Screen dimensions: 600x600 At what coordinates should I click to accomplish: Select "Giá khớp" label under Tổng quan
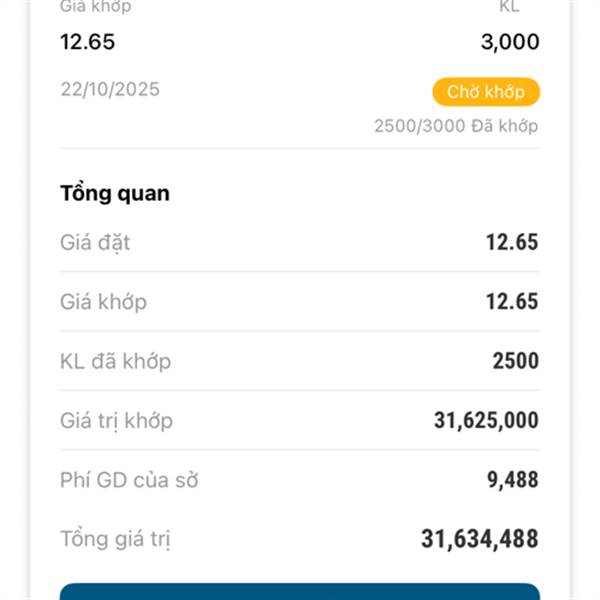tap(103, 301)
